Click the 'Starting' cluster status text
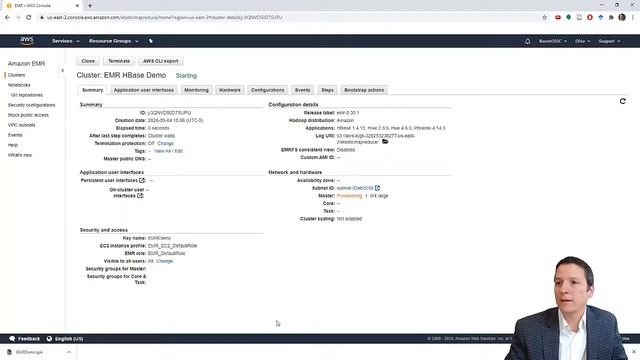 pos(186,76)
